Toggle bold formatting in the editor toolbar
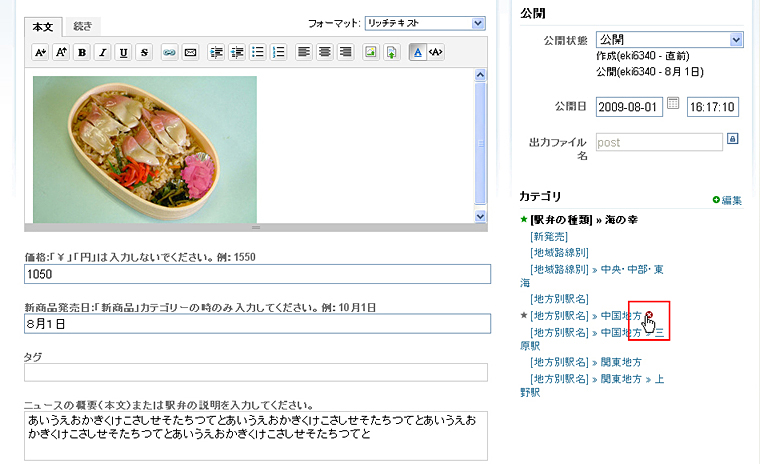 81,52
